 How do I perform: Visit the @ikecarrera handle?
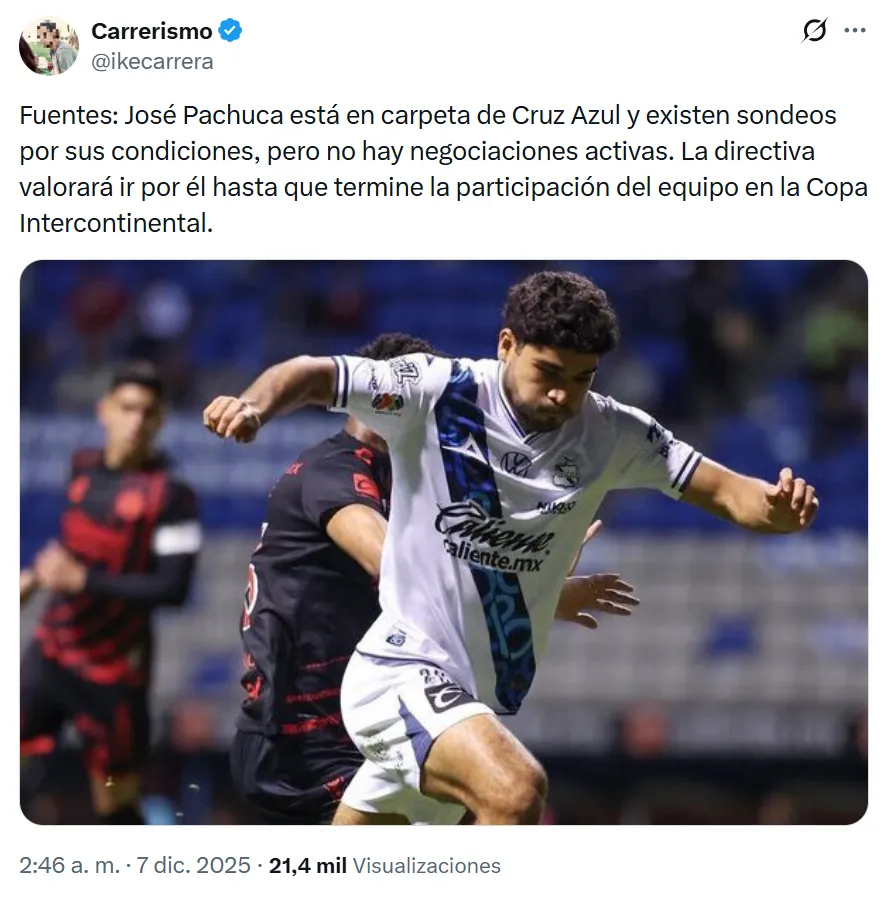point(152,61)
